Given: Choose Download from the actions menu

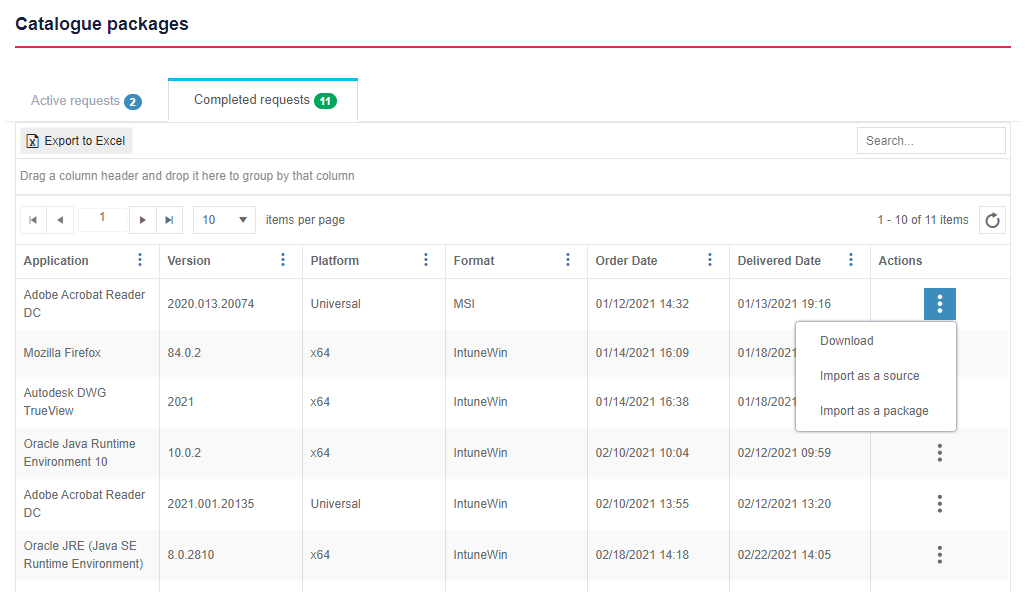Looking at the screenshot, I should [x=846, y=341].
